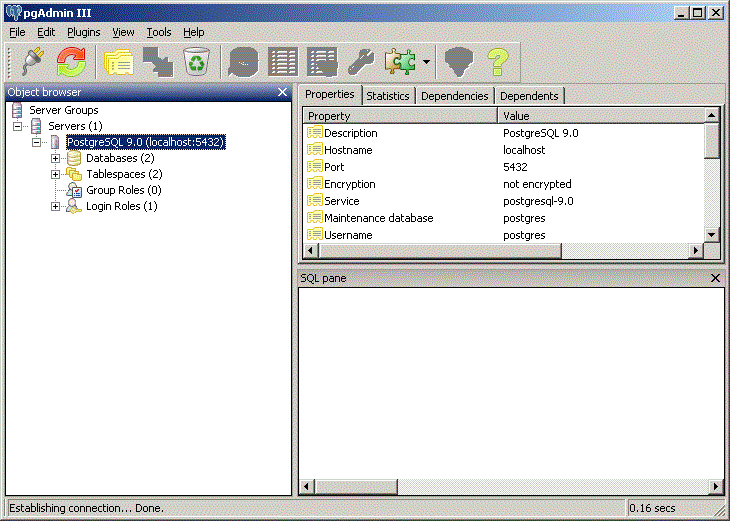Open the object Properties toolbar icon
730x521 pixels.
[119, 62]
